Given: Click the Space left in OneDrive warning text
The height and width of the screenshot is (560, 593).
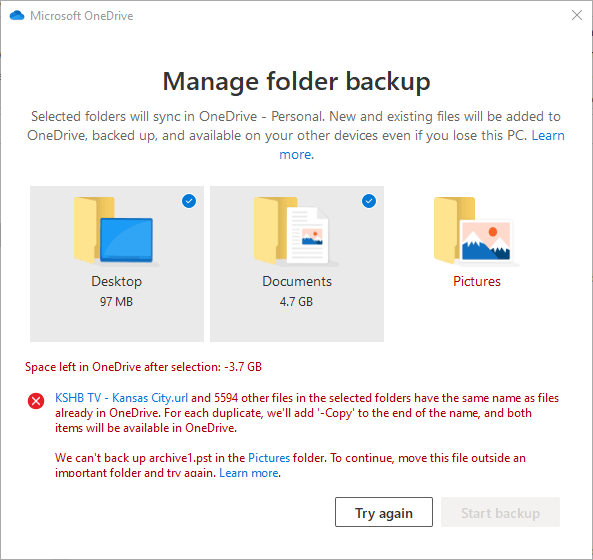Looking at the screenshot, I should point(143,367).
